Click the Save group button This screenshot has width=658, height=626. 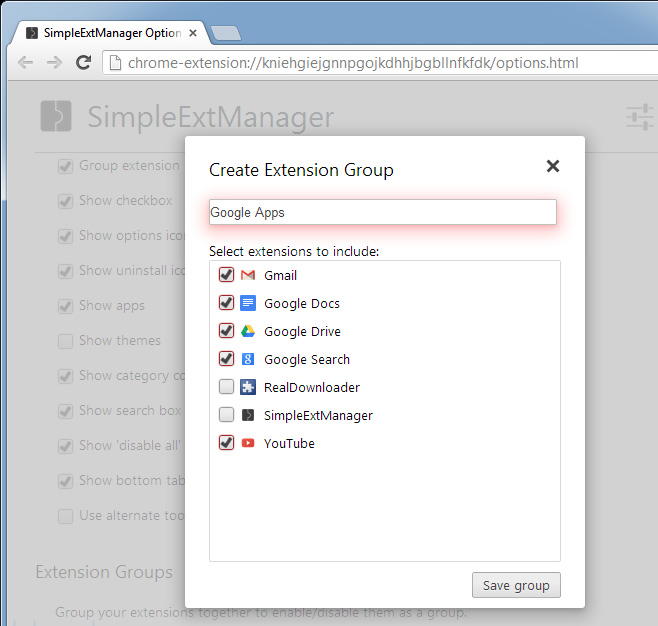516,585
